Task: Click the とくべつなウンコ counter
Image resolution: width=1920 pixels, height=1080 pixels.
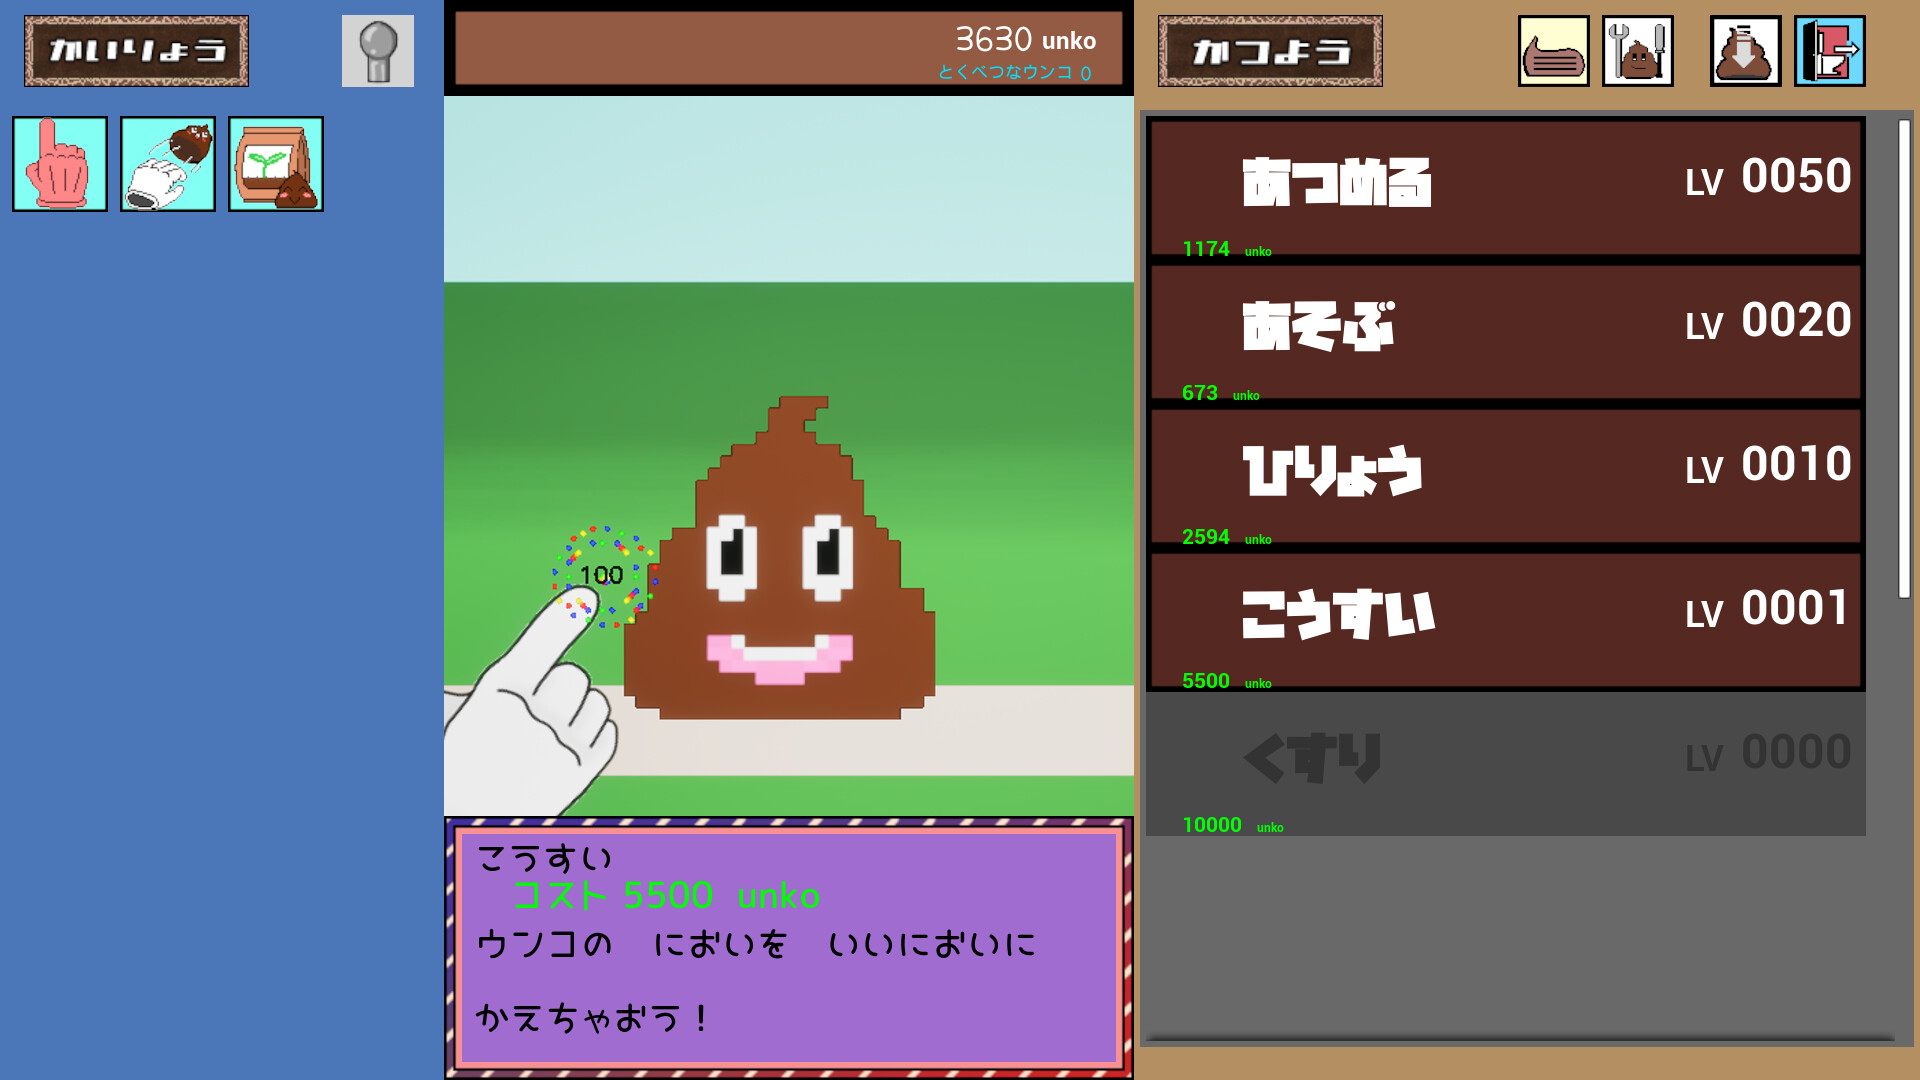Action: (x=1013, y=70)
